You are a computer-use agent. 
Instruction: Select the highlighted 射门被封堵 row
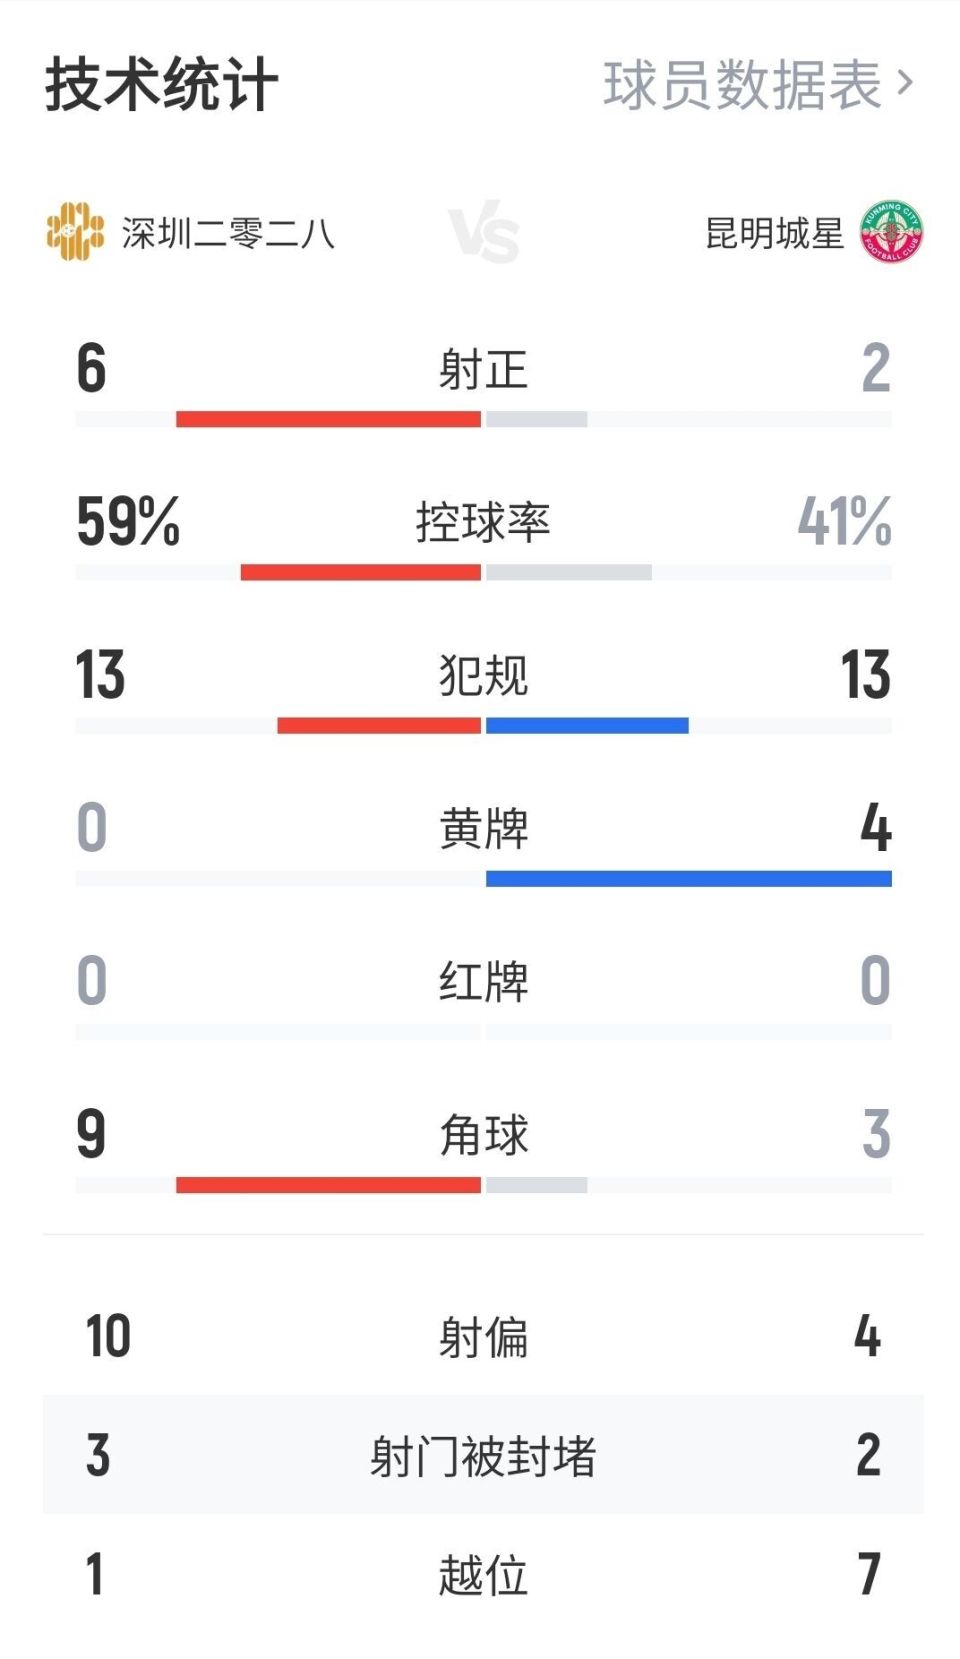483,1455
